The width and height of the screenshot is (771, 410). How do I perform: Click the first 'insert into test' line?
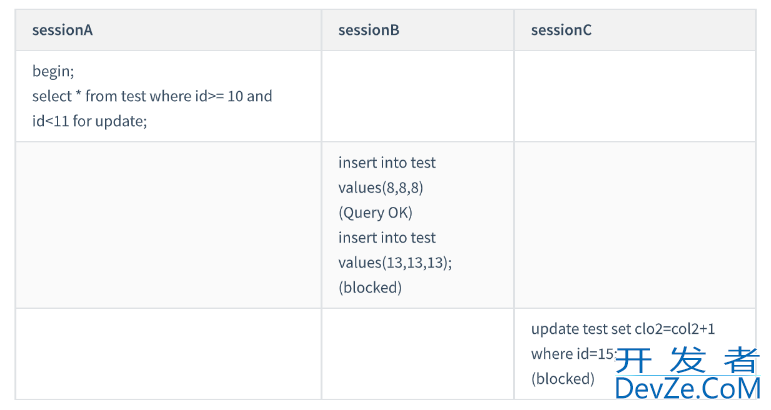click(x=387, y=163)
